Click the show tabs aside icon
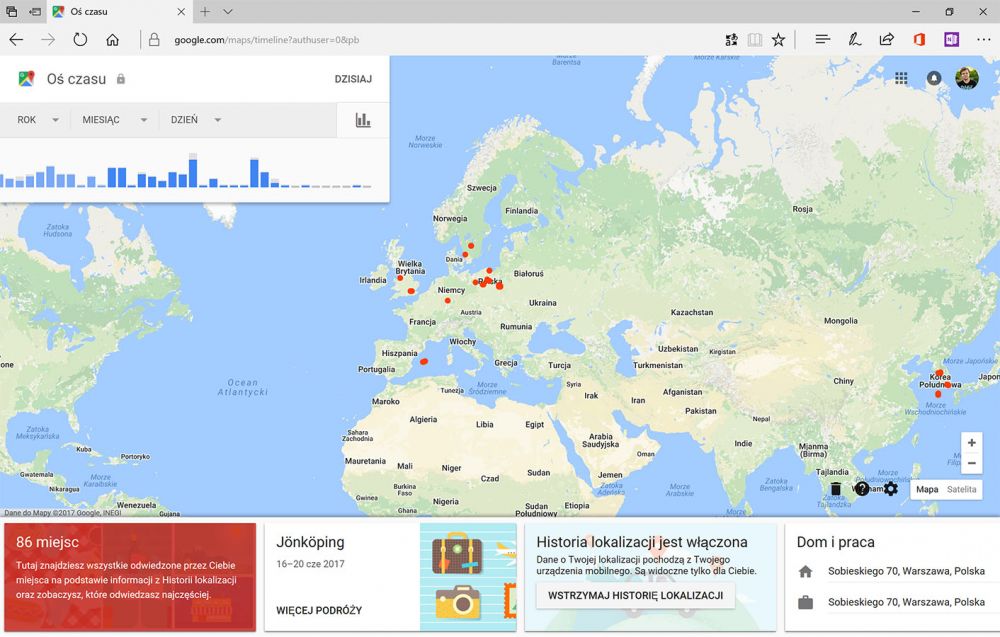Image resolution: width=1000 pixels, height=637 pixels. coord(11,11)
